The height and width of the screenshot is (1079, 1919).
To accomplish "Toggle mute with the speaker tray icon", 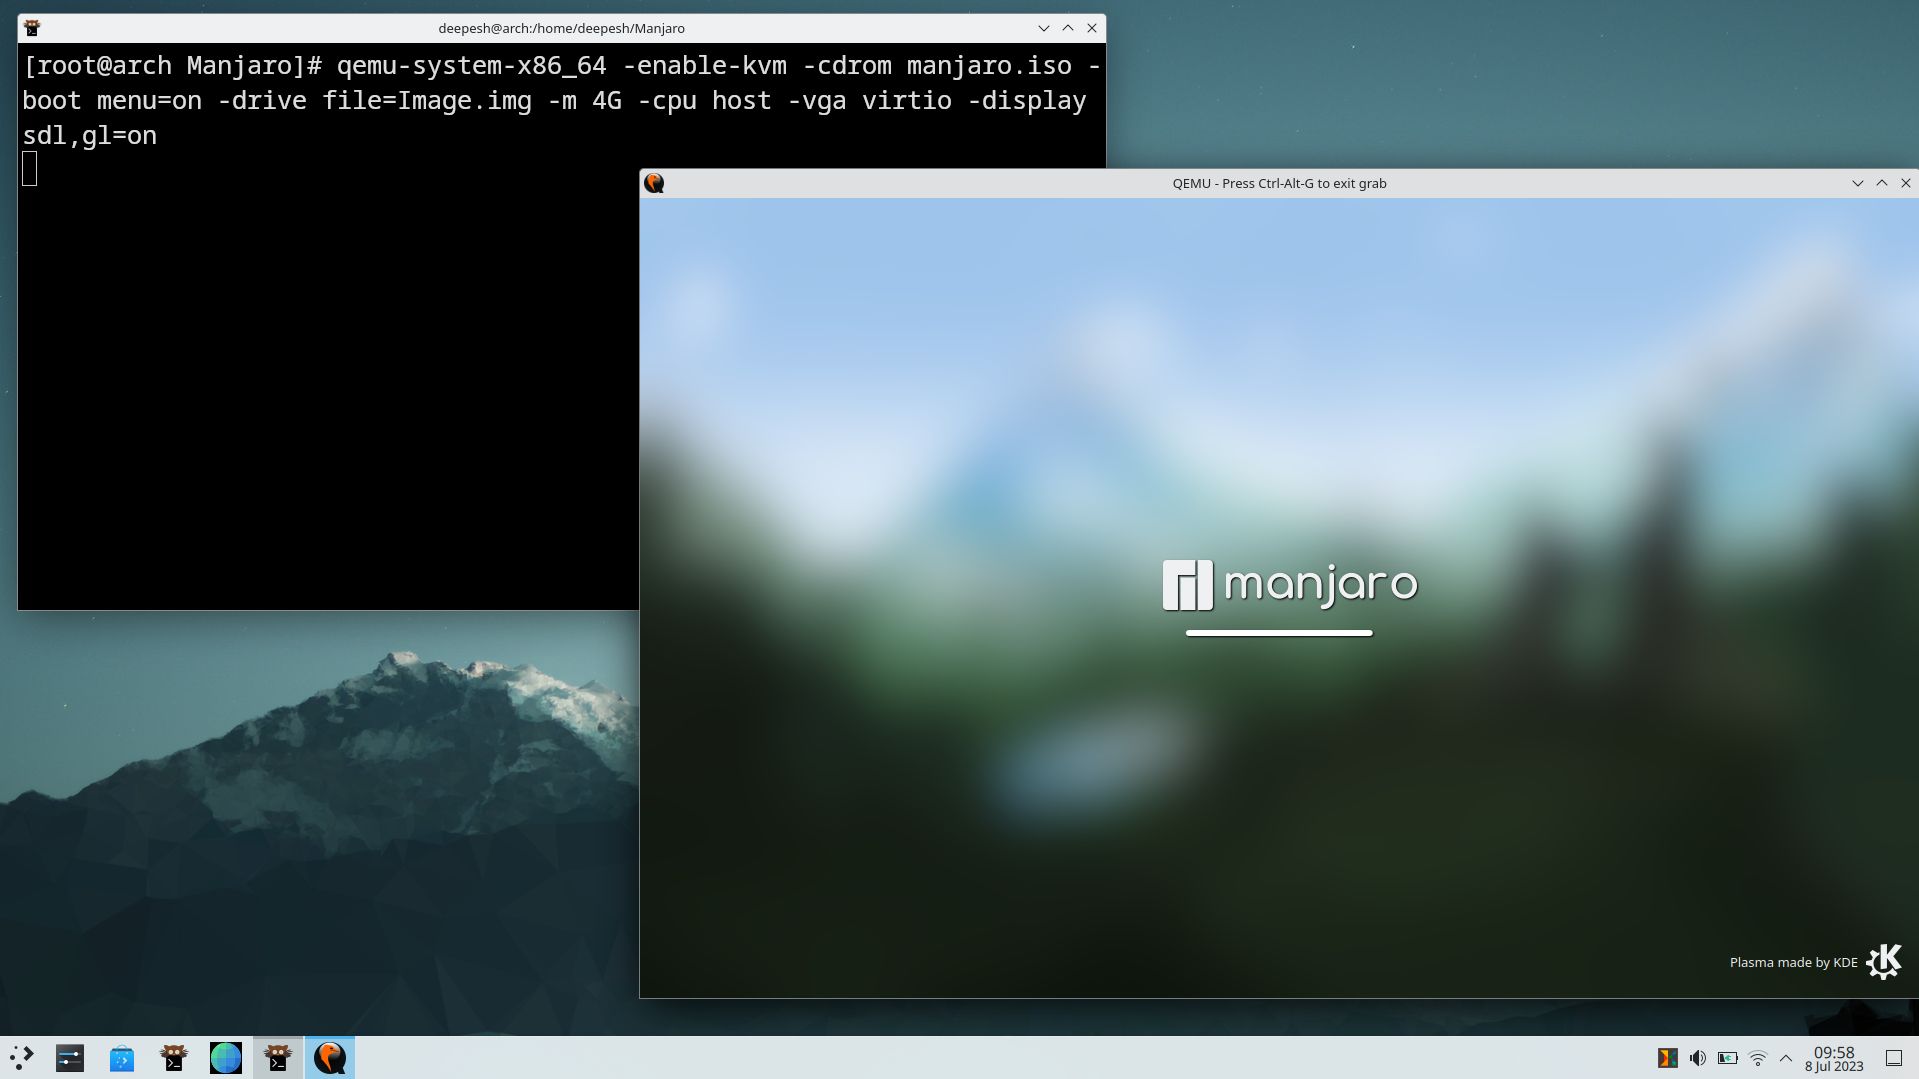I will pos(1697,1057).
